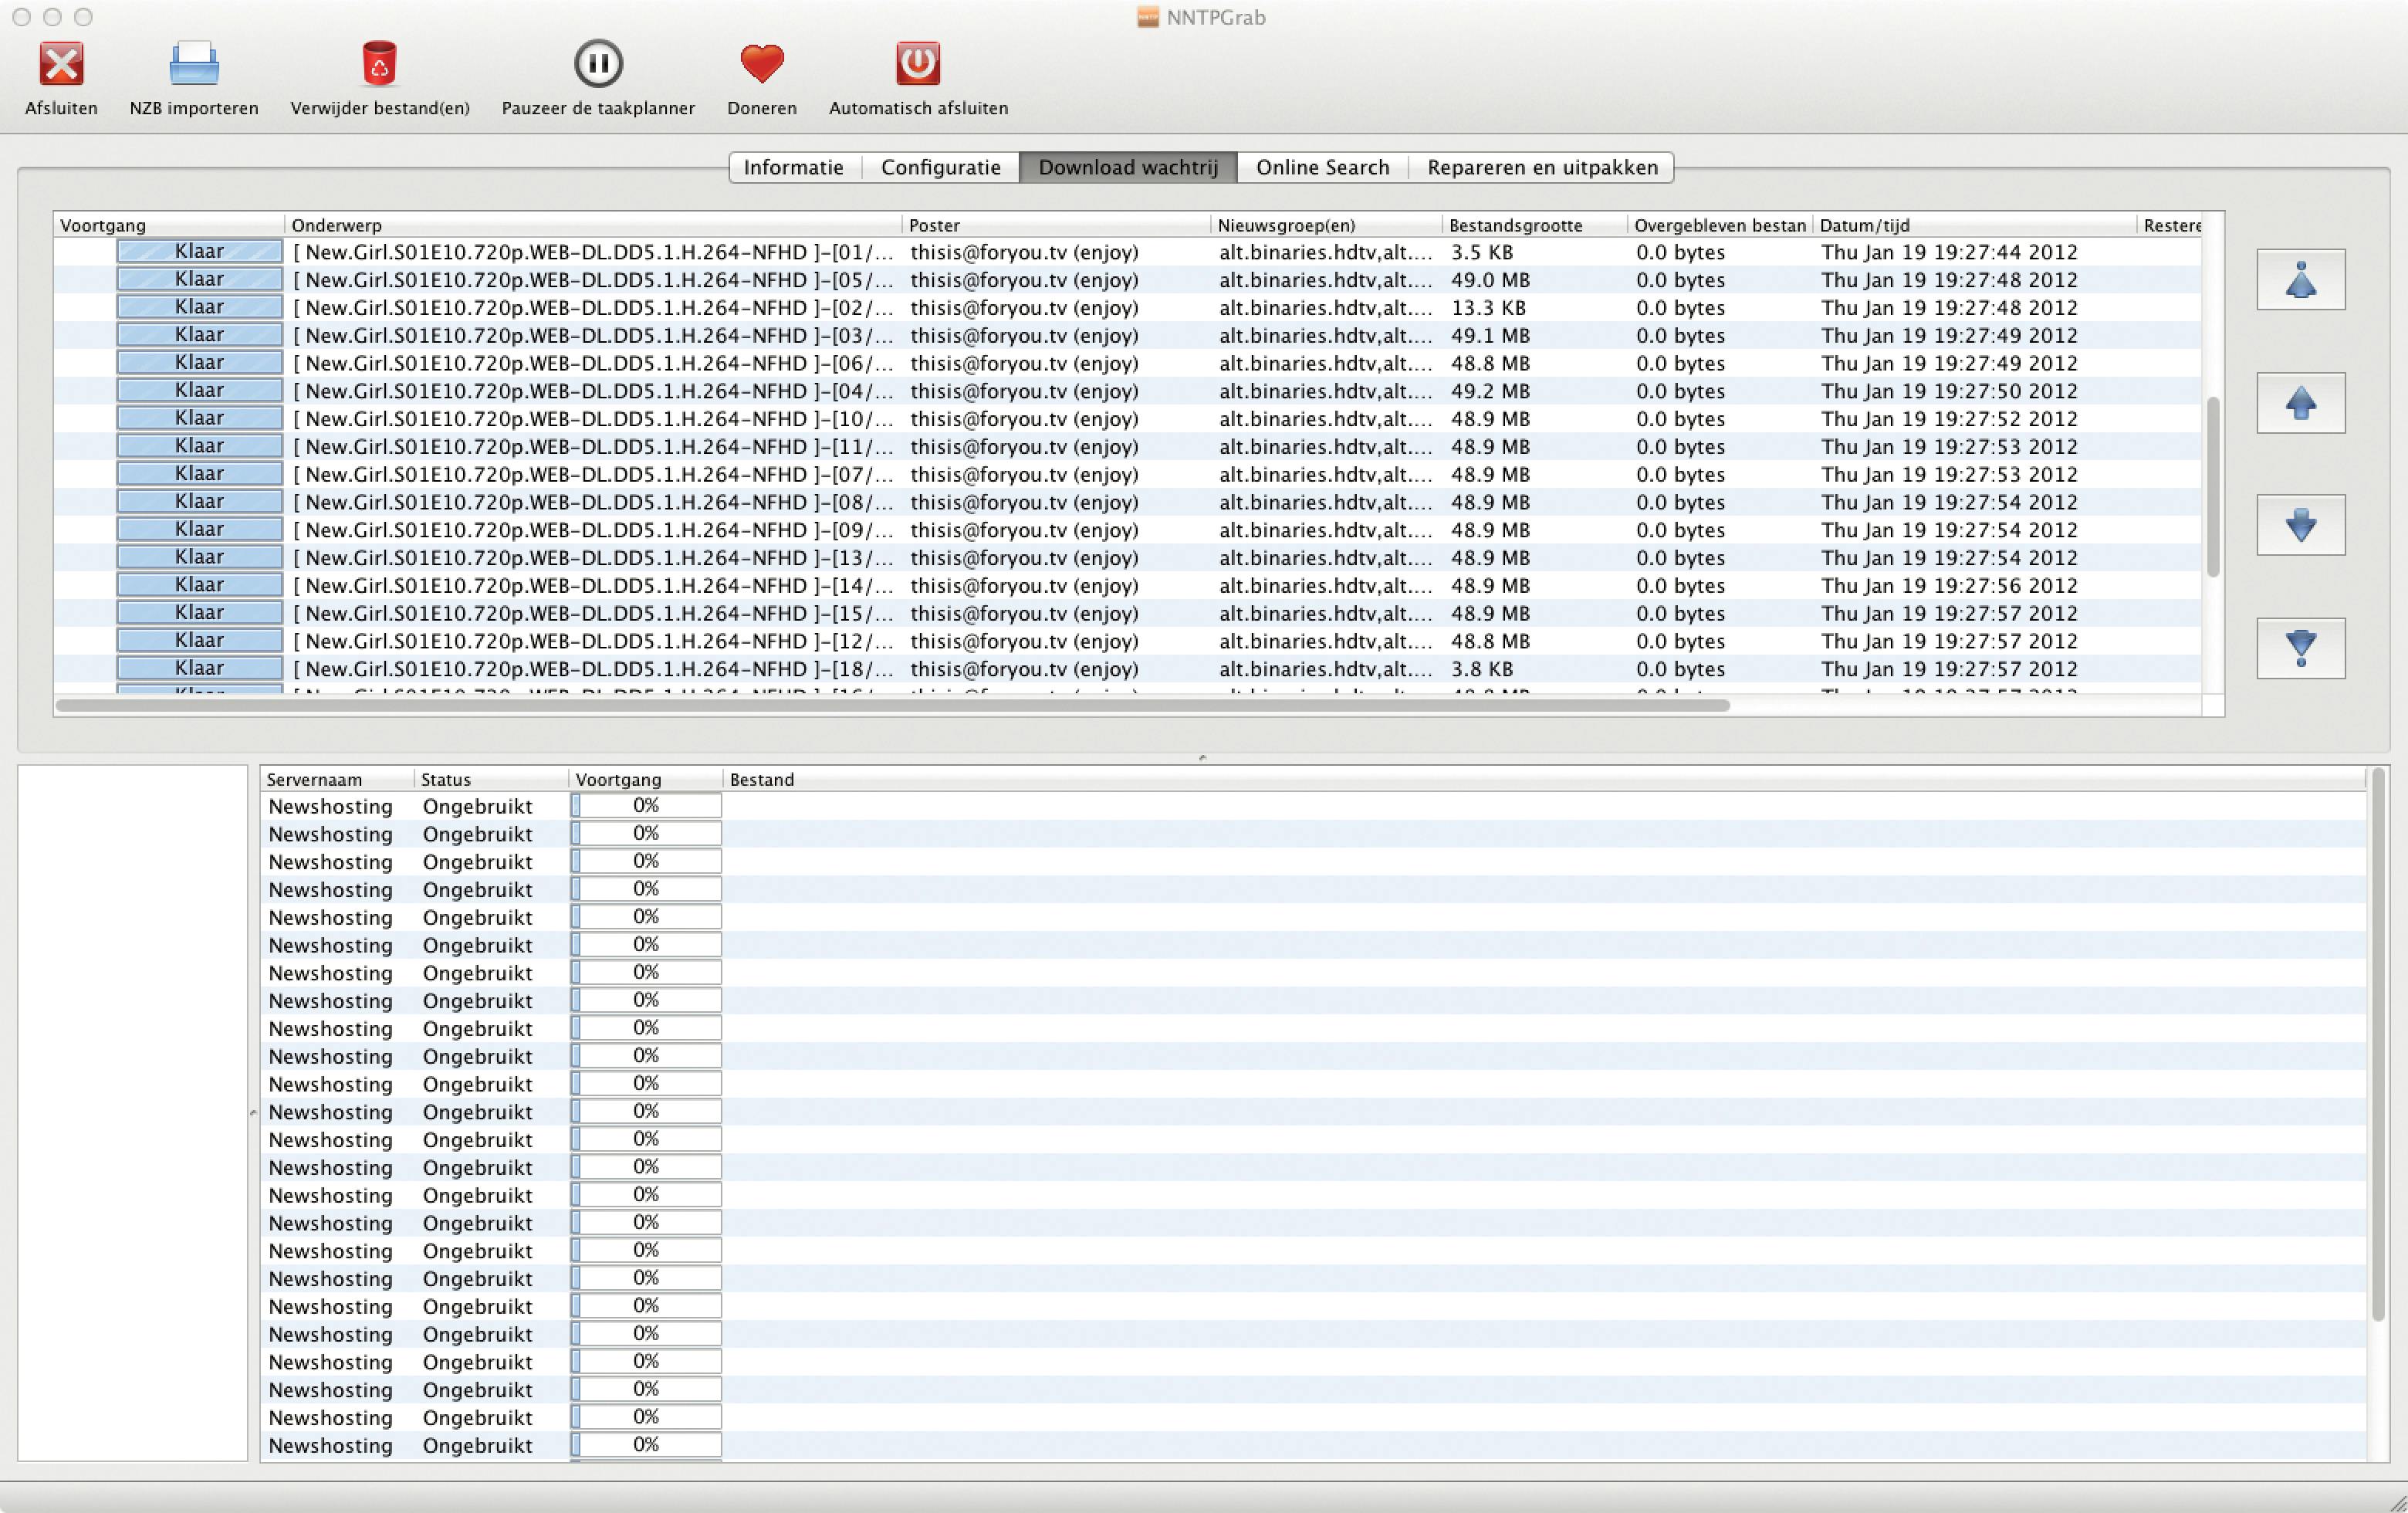Image resolution: width=2408 pixels, height=1513 pixels.
Task: Open the Configuratie tab
Action: click(940, 167)
